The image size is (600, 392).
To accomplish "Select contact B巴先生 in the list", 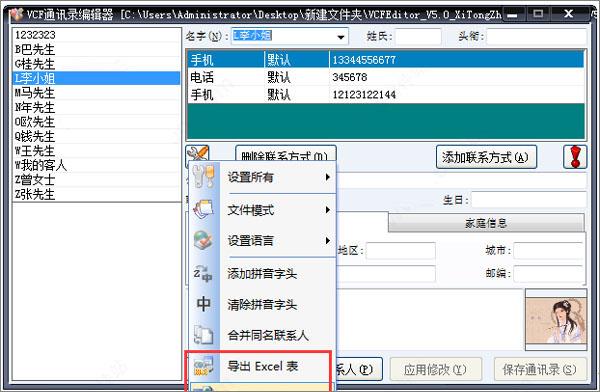I will pyautogui.click(x=96, y=49).
